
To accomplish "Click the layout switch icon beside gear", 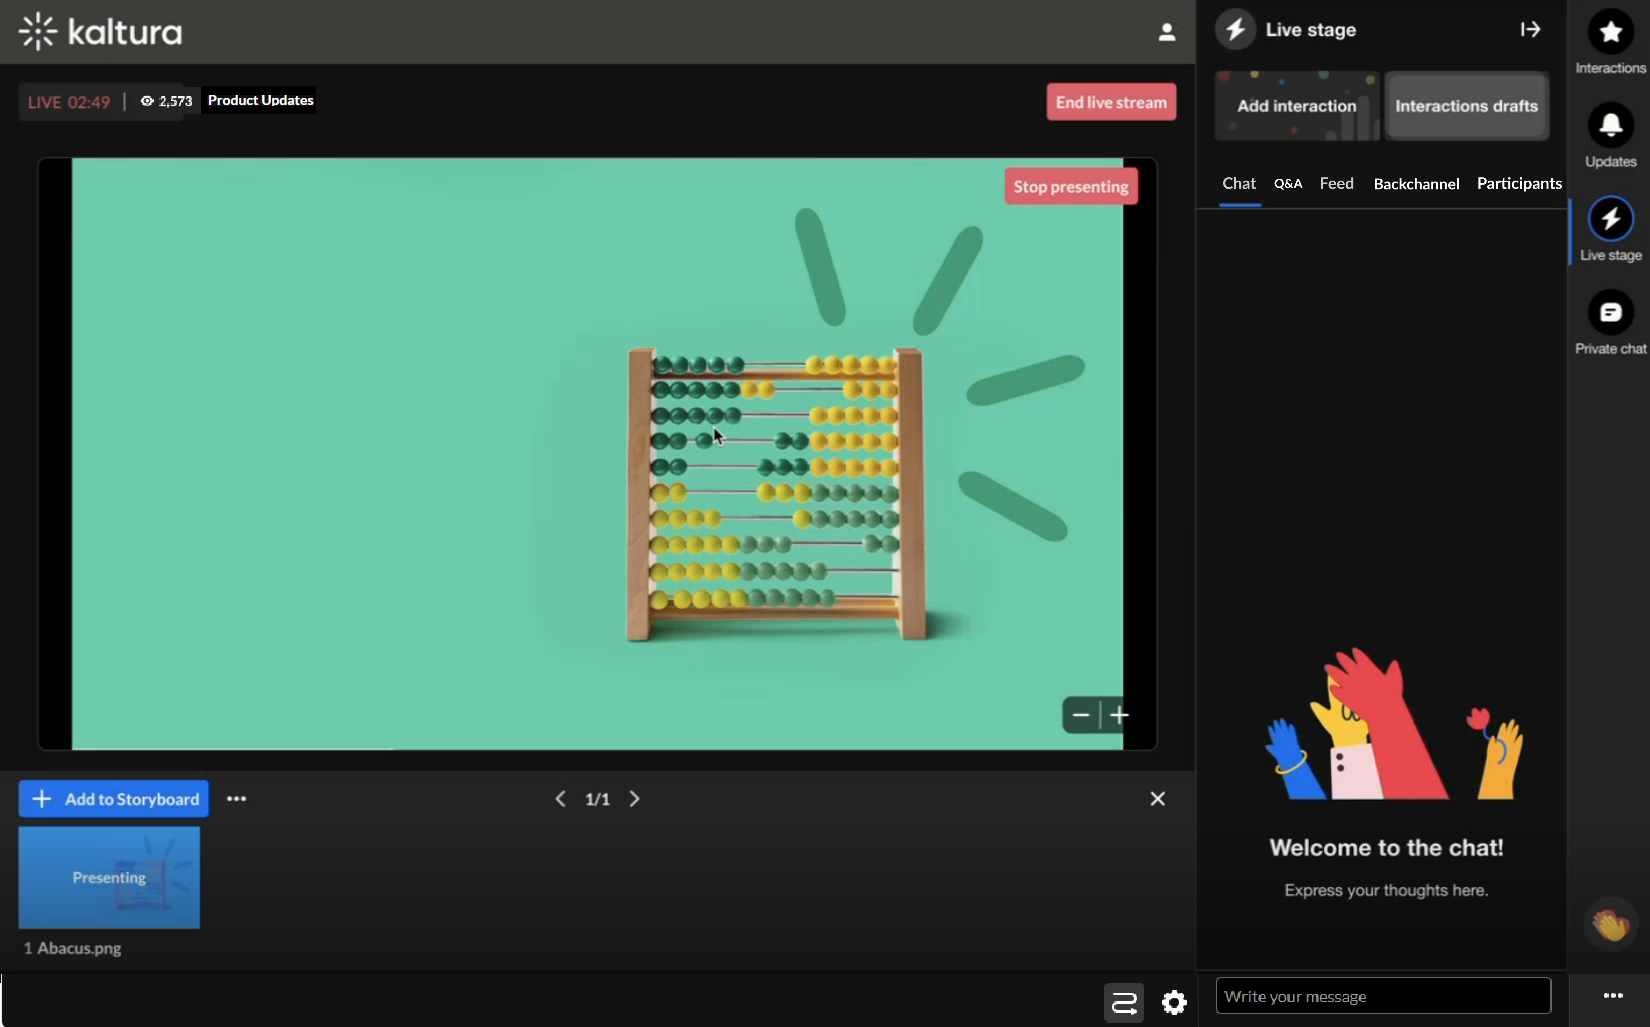I will pyautogui.click(x=1124, y=1002).
